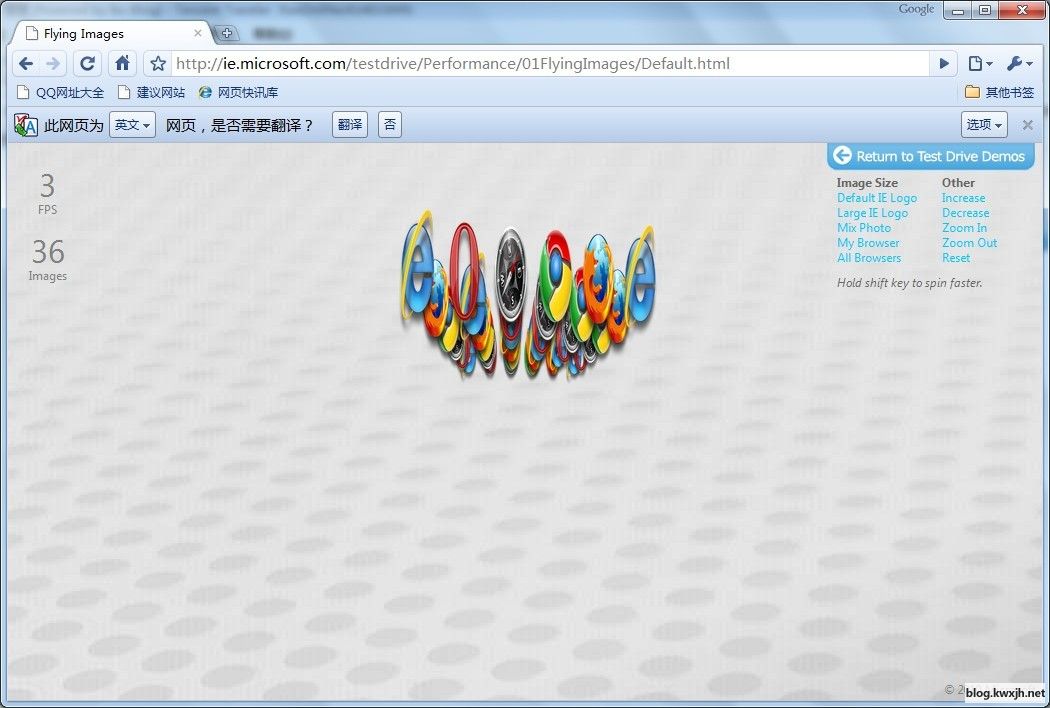
Task: Click the large Chrome logo
Action: pos(557,275)
